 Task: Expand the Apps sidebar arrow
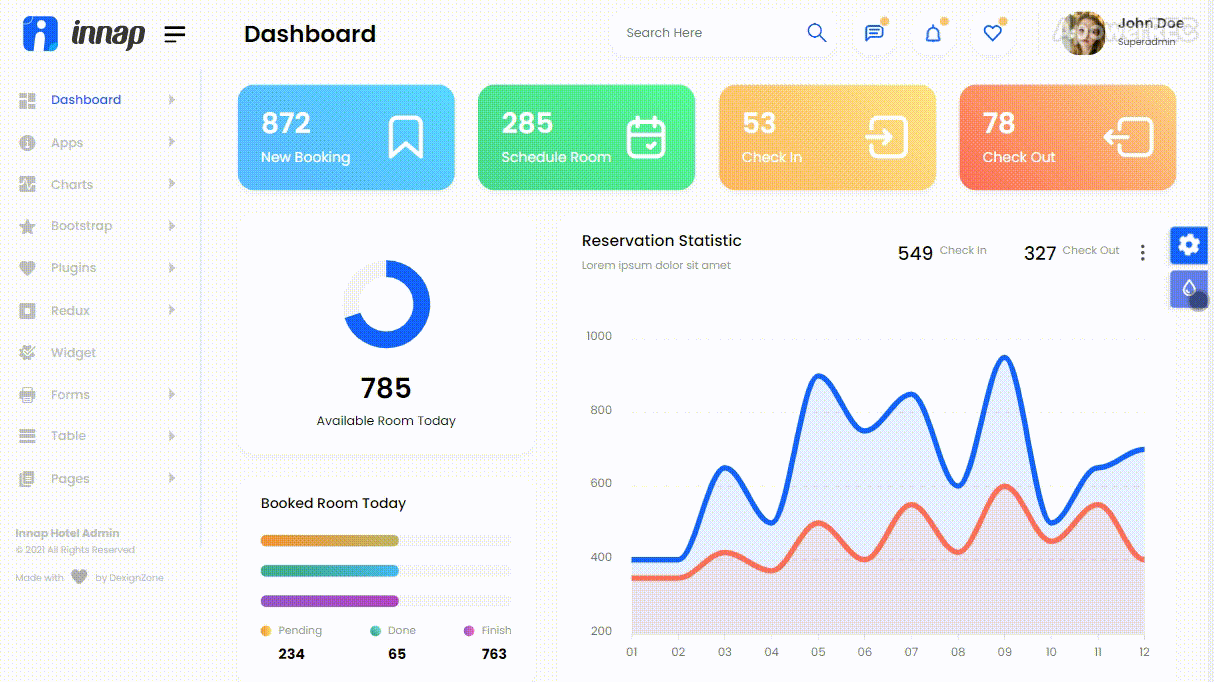172,142
